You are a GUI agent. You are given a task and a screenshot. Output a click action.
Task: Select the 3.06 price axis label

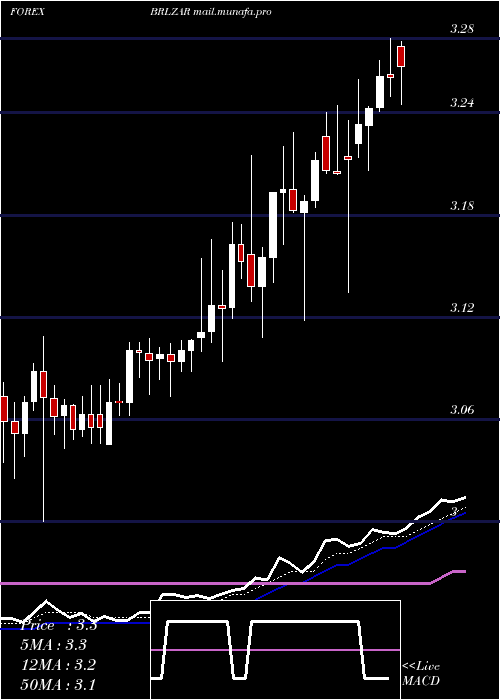462,410
